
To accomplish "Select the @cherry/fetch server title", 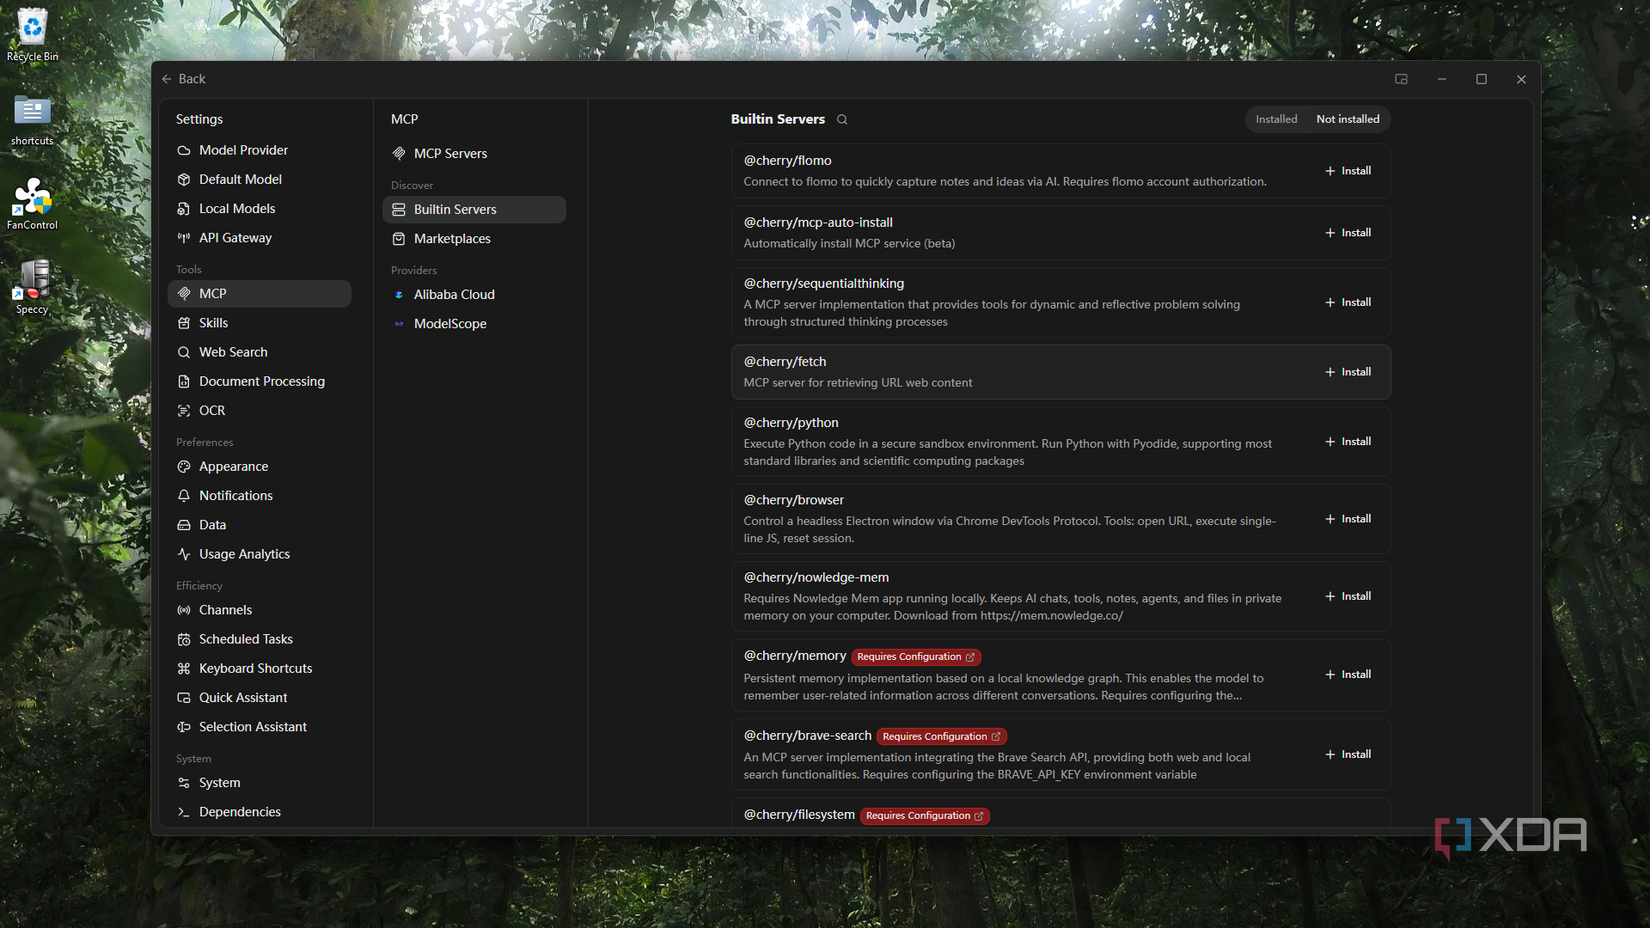I will tap(785, 362).
